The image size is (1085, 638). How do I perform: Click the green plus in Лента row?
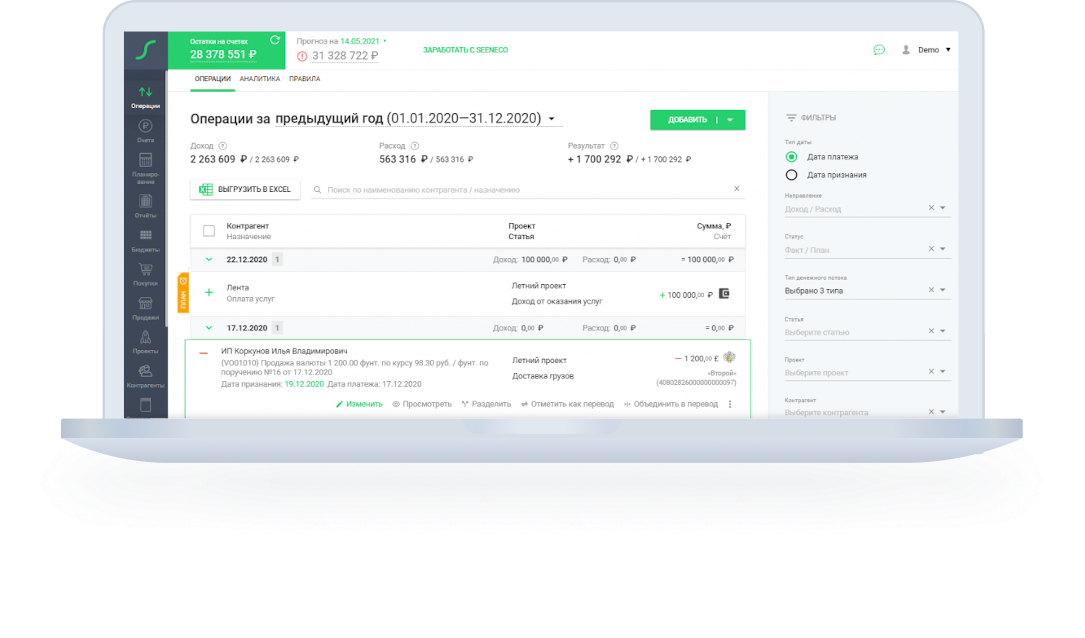pos(209,293)
